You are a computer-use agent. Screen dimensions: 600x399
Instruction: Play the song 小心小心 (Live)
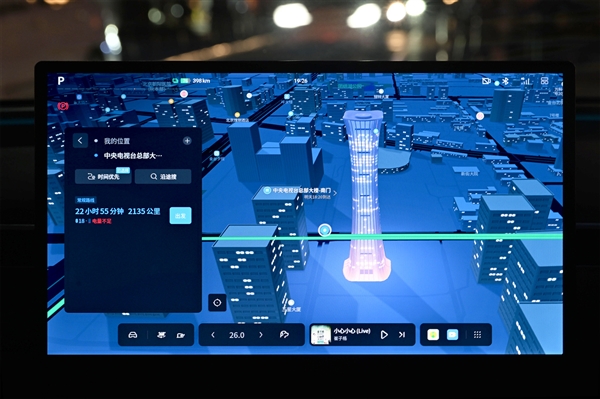(x=384, y=335)
